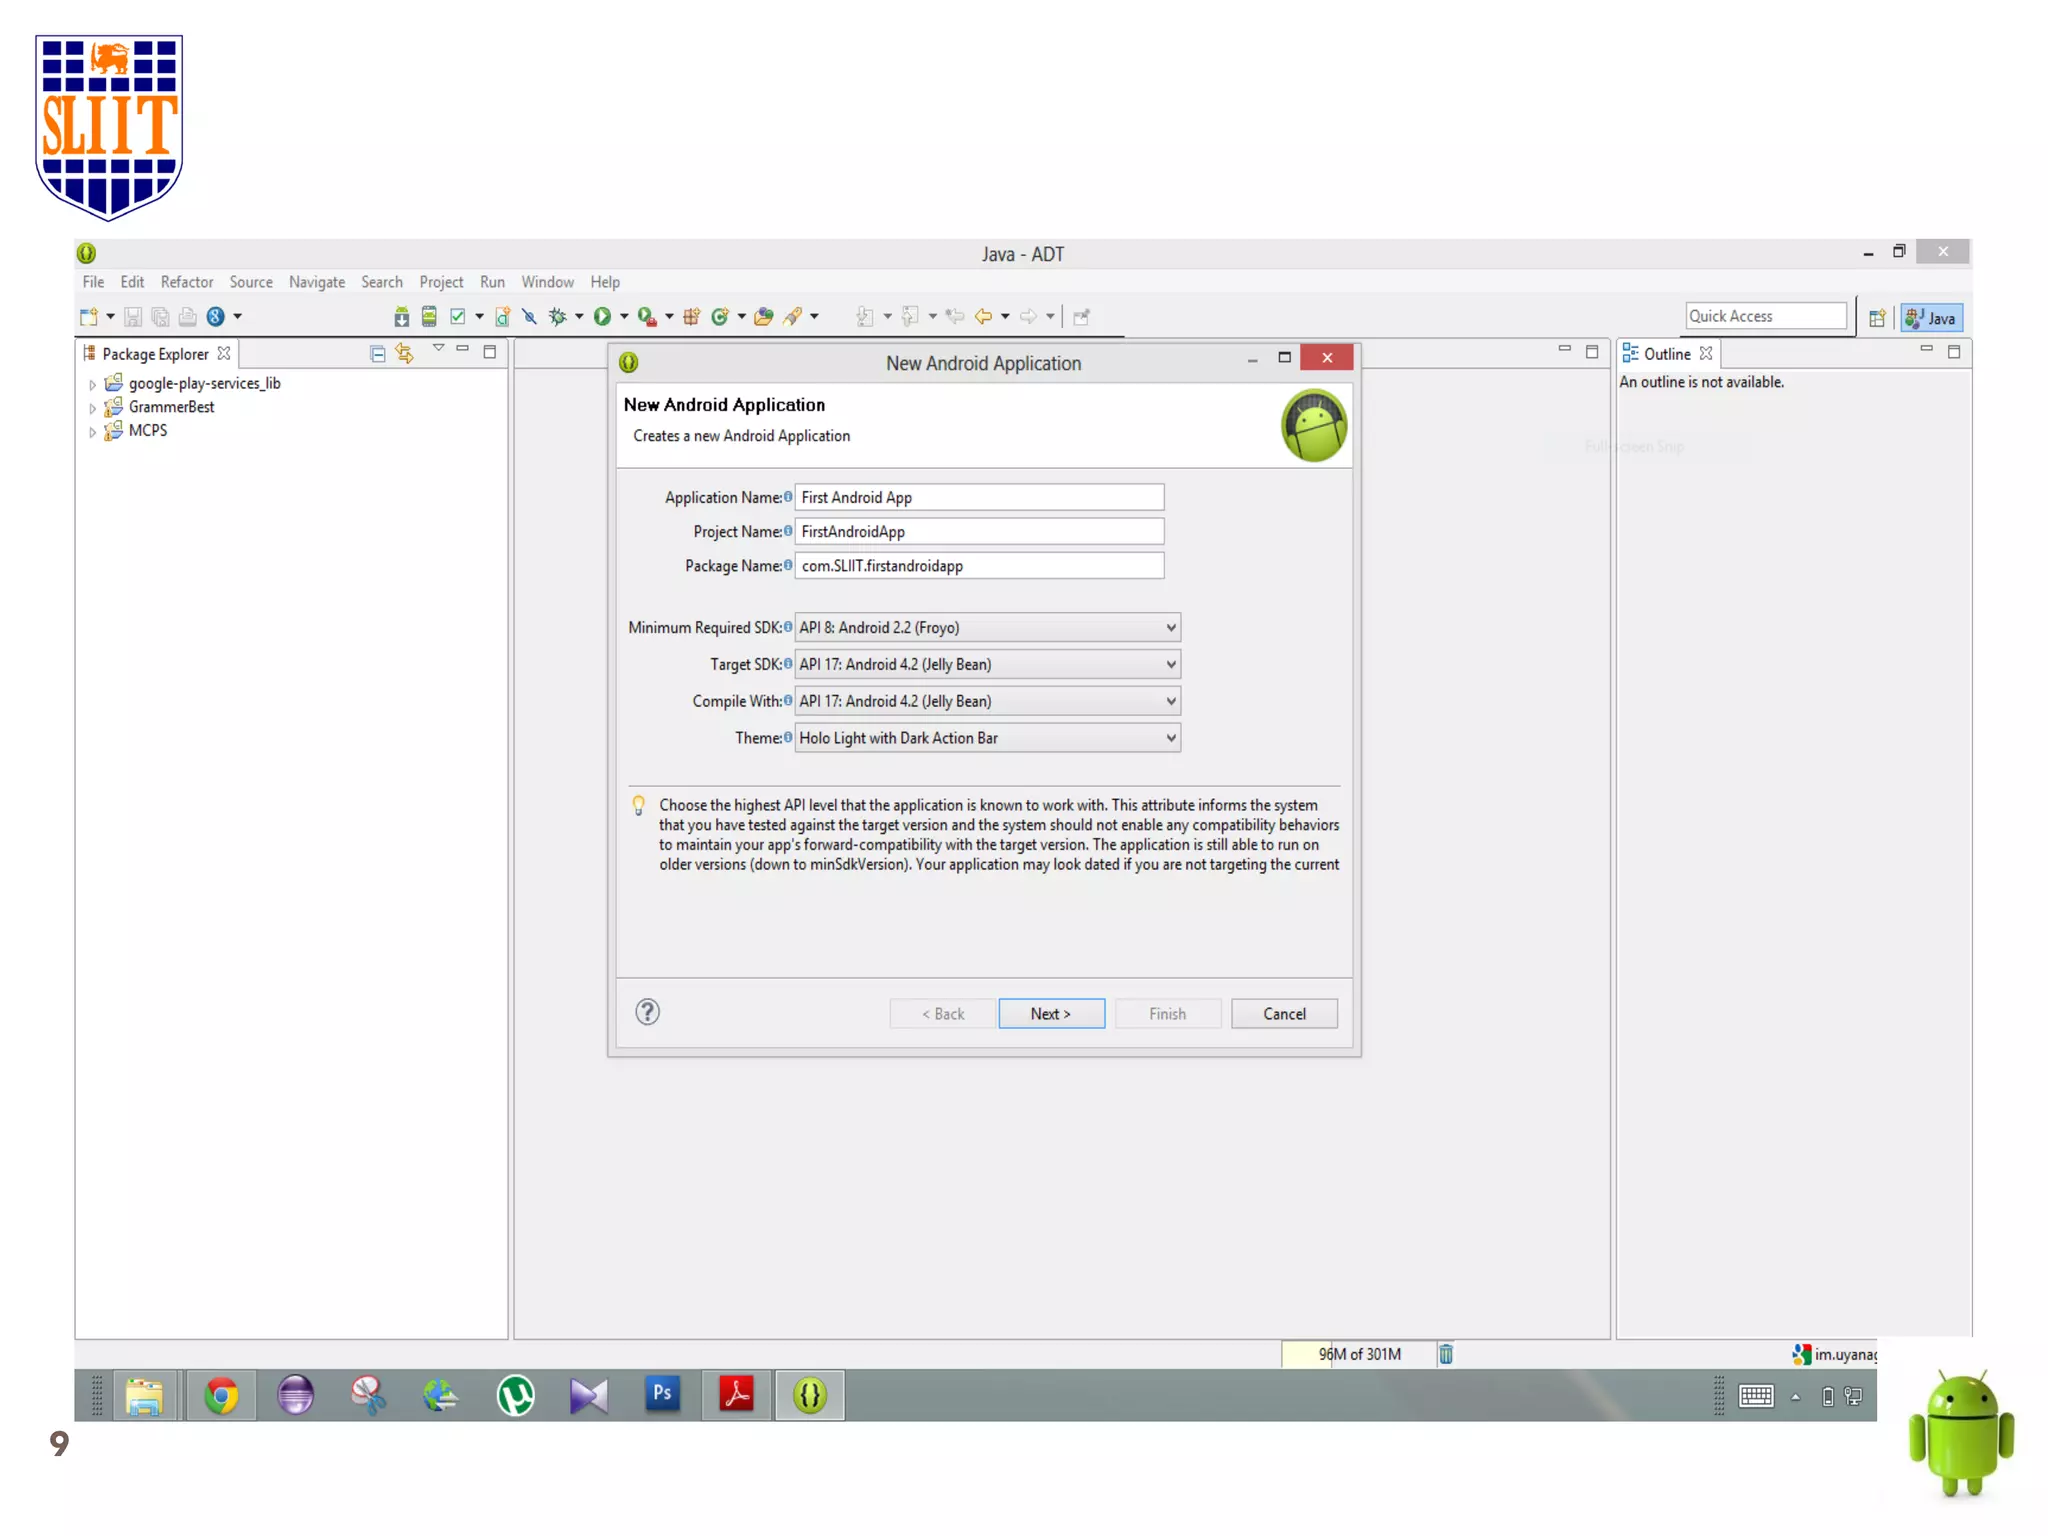
Task: Click the Cancel button
Action: (1283, 1013)
